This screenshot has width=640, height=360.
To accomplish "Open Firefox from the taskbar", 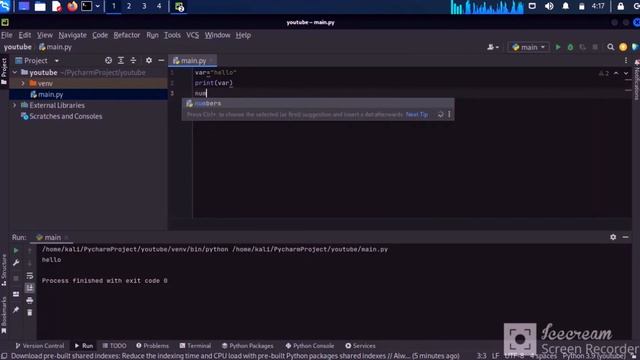I will tap(72, 7).
